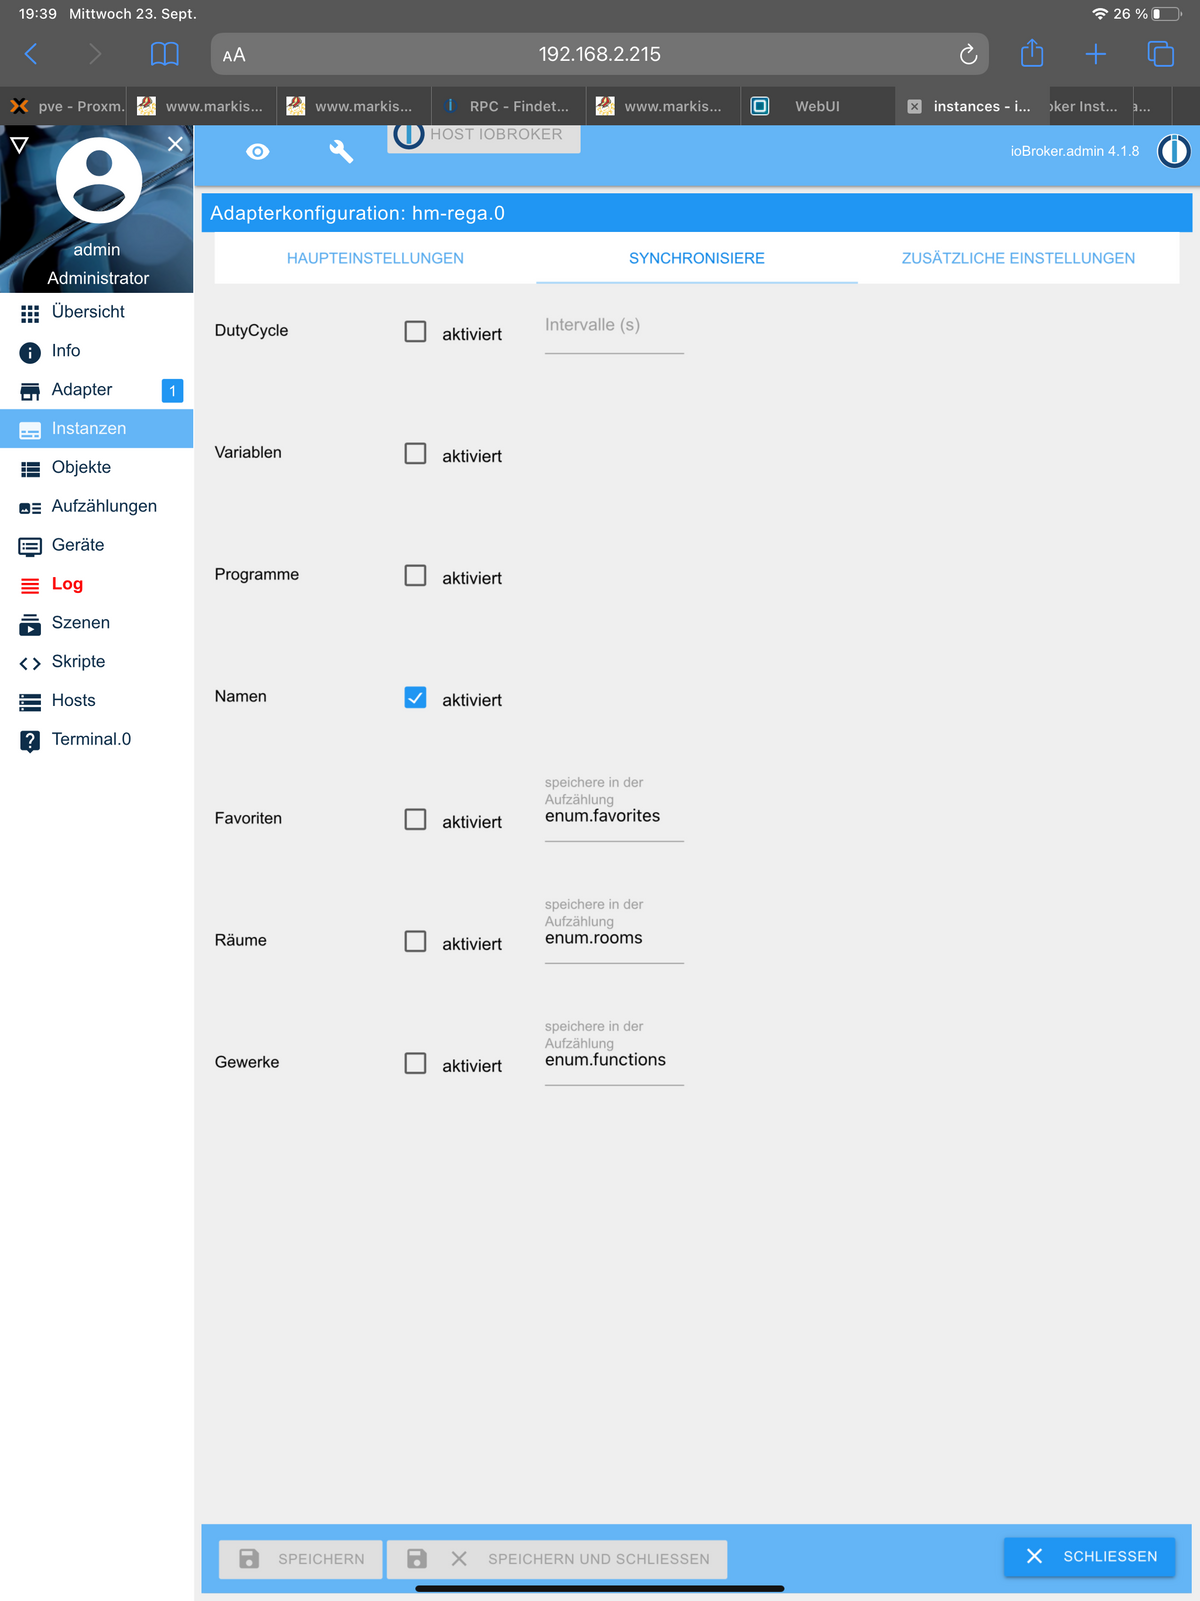The height and width of the screenshot is (1601, 1200).
Task: Switch to RPC - Findet browser tab
Action: 508,106
